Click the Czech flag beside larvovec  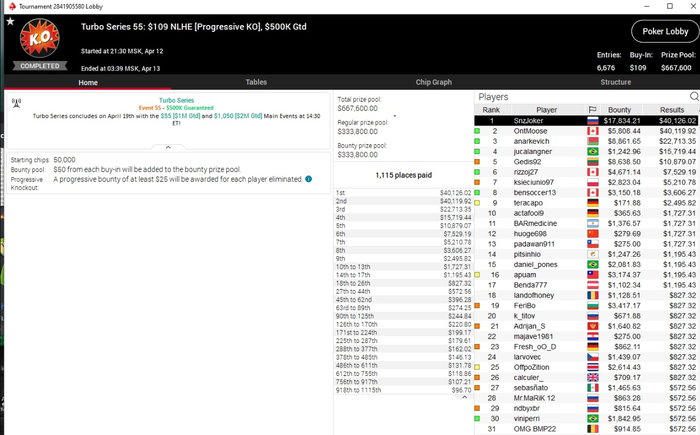(x=592, y=357)
